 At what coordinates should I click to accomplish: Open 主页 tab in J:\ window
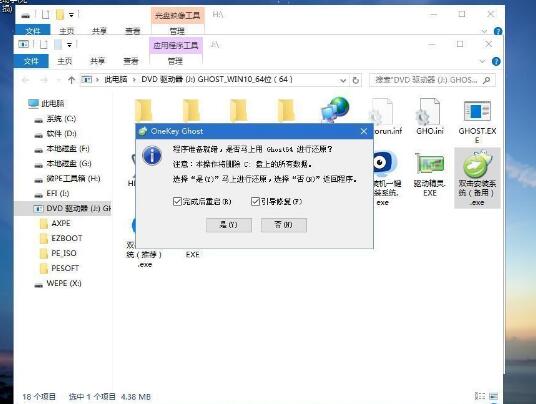pyautogui.click(x=65, y=61)
